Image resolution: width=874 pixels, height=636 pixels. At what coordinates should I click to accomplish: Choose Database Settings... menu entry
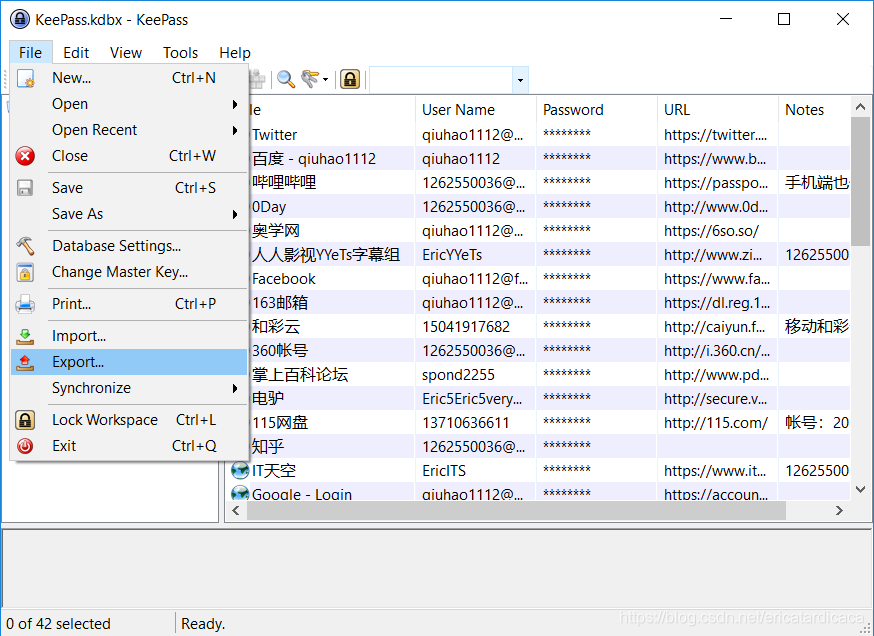(129, 246)
